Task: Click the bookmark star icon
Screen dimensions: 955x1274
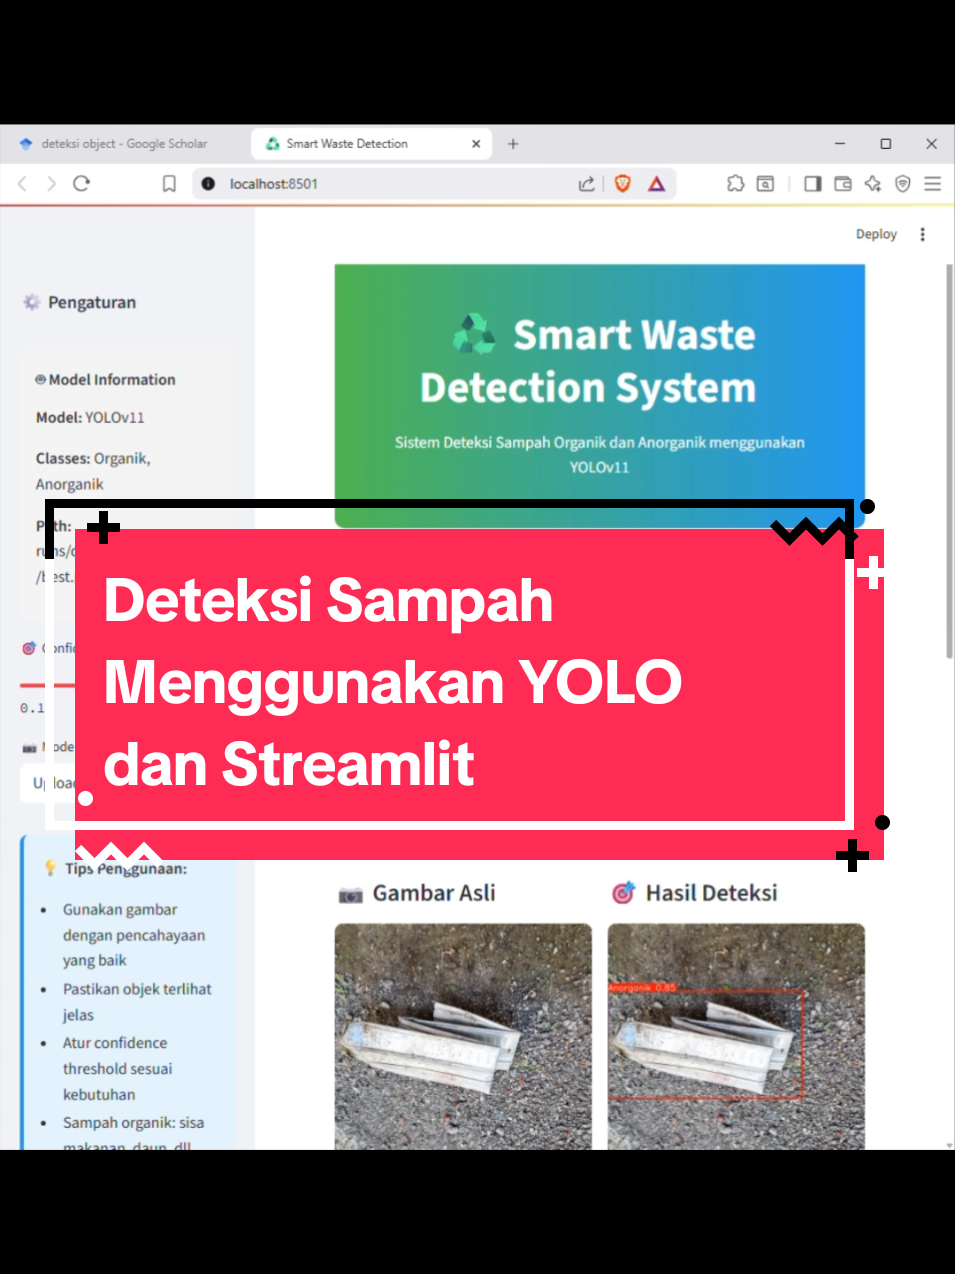Action: [x=168, y=184]
